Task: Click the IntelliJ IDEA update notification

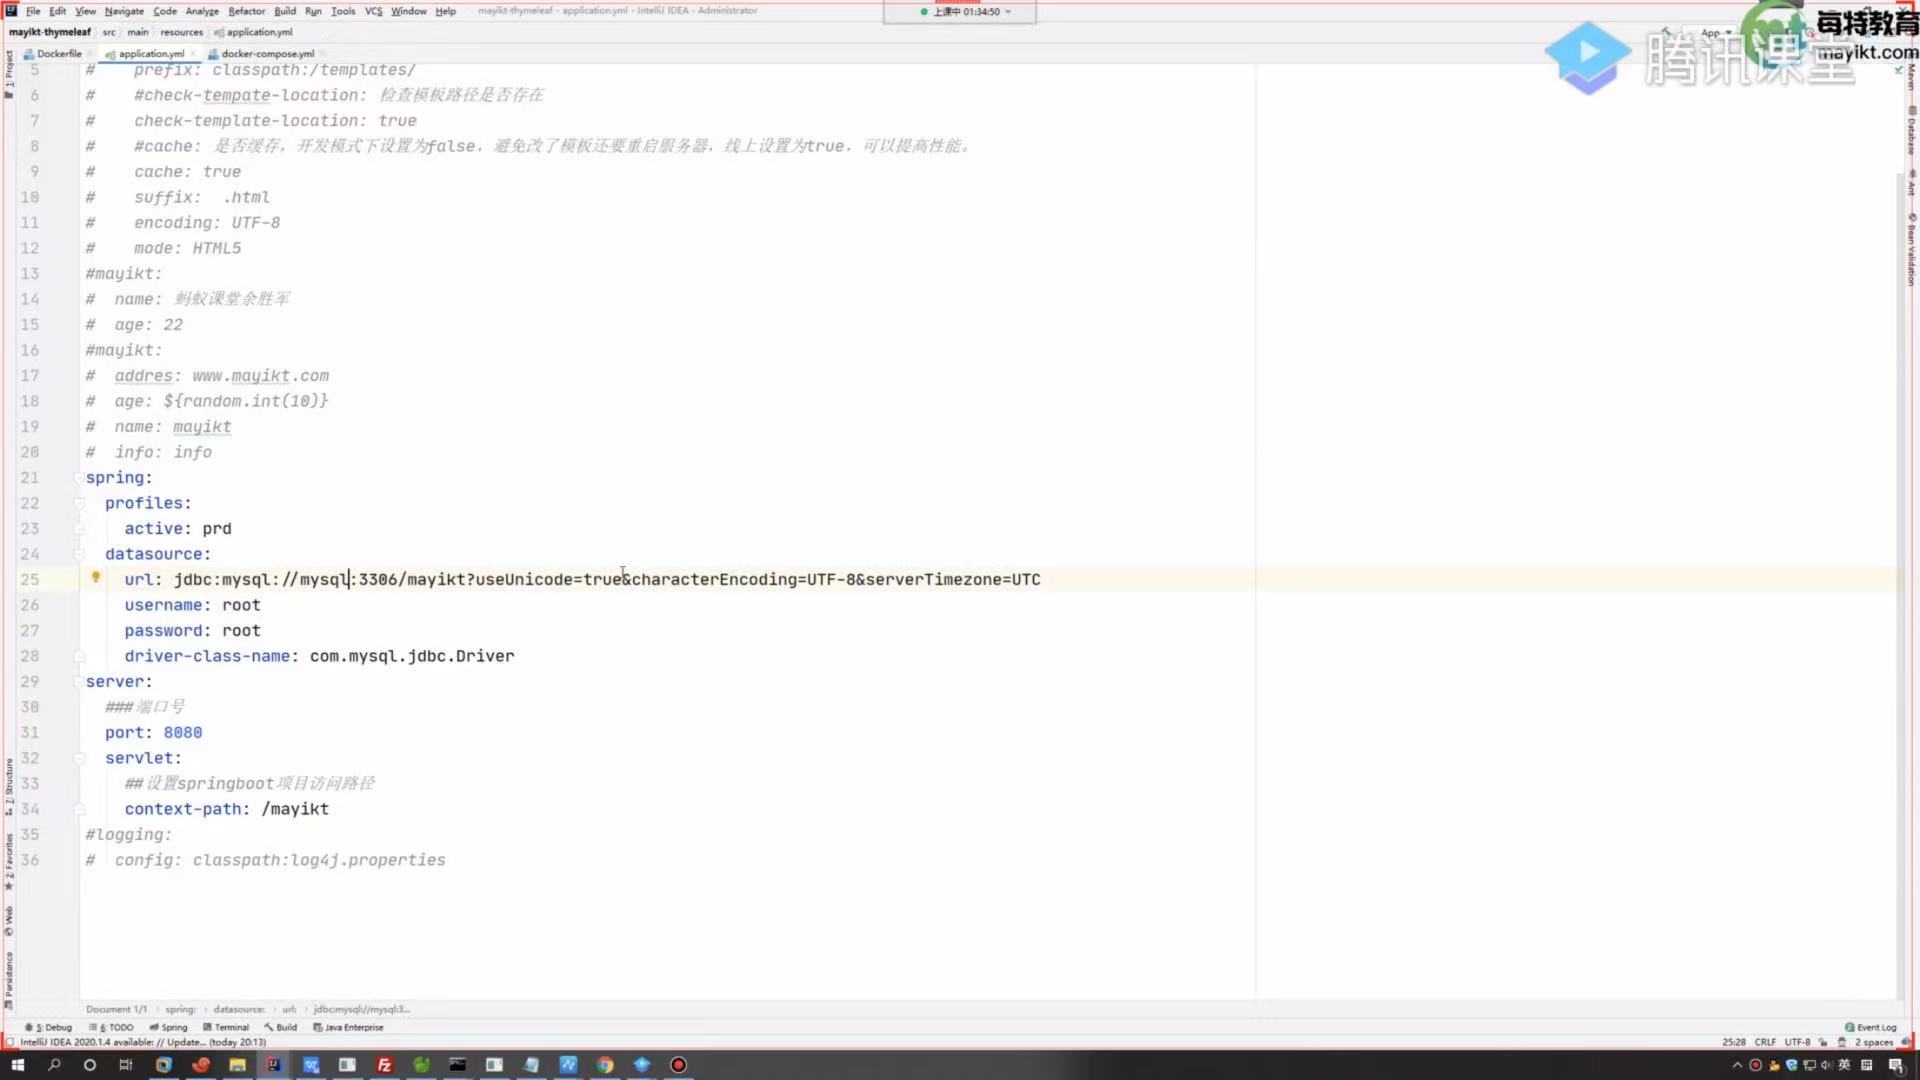Action: (x=142, y=1042)
